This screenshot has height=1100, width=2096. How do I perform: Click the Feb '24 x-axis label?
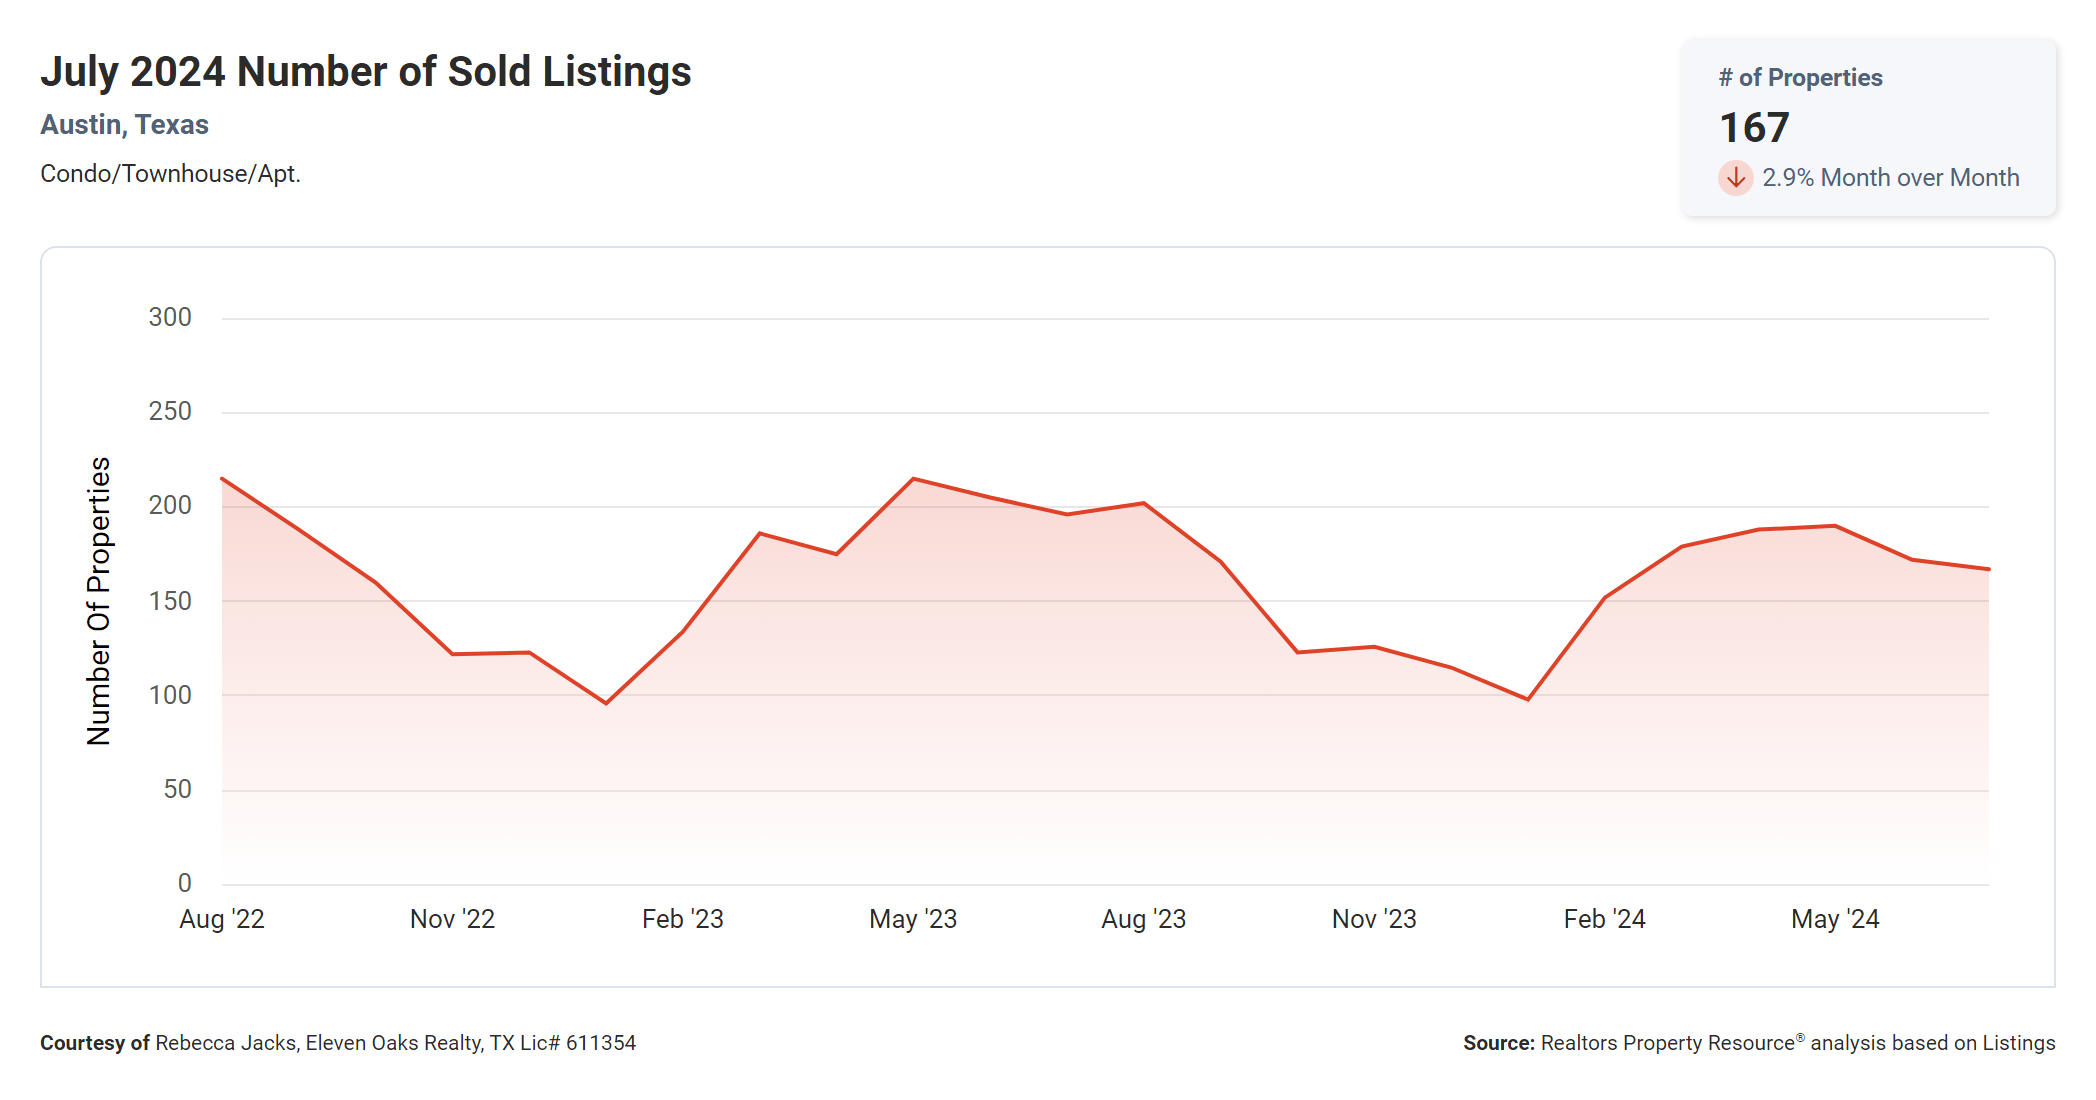pos(1604,919)
